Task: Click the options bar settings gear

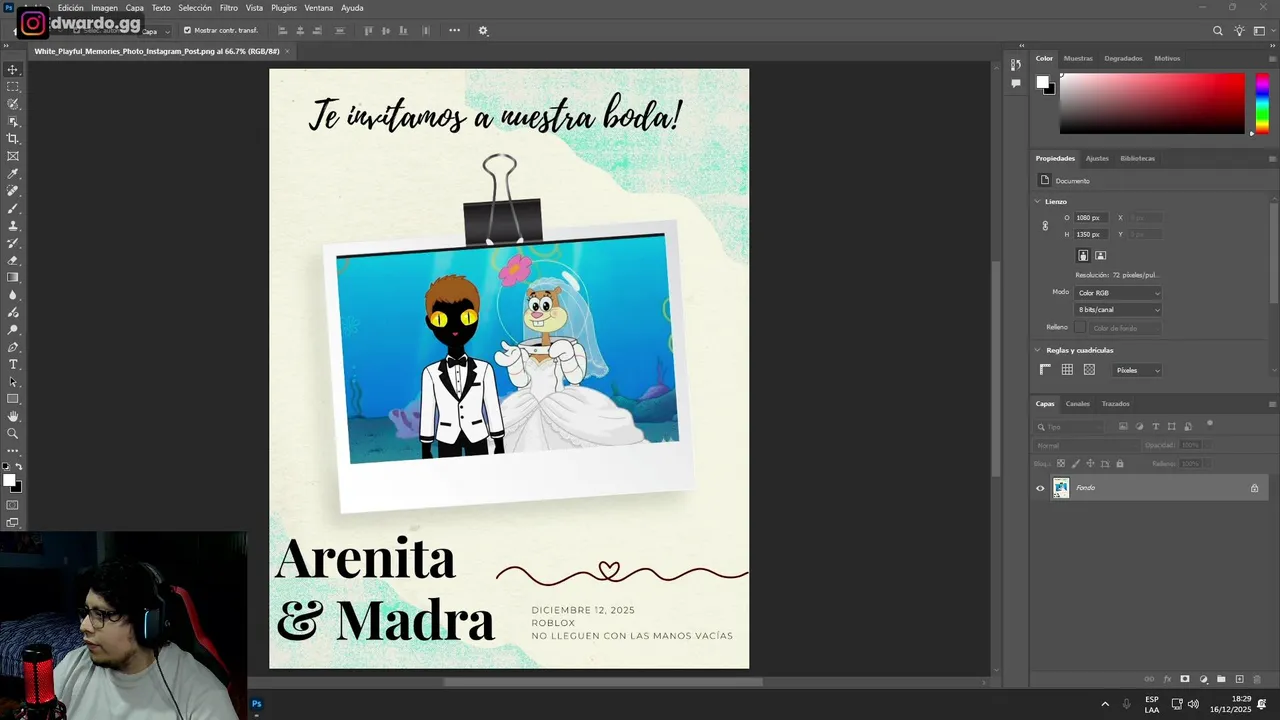Action: [483, 31]
